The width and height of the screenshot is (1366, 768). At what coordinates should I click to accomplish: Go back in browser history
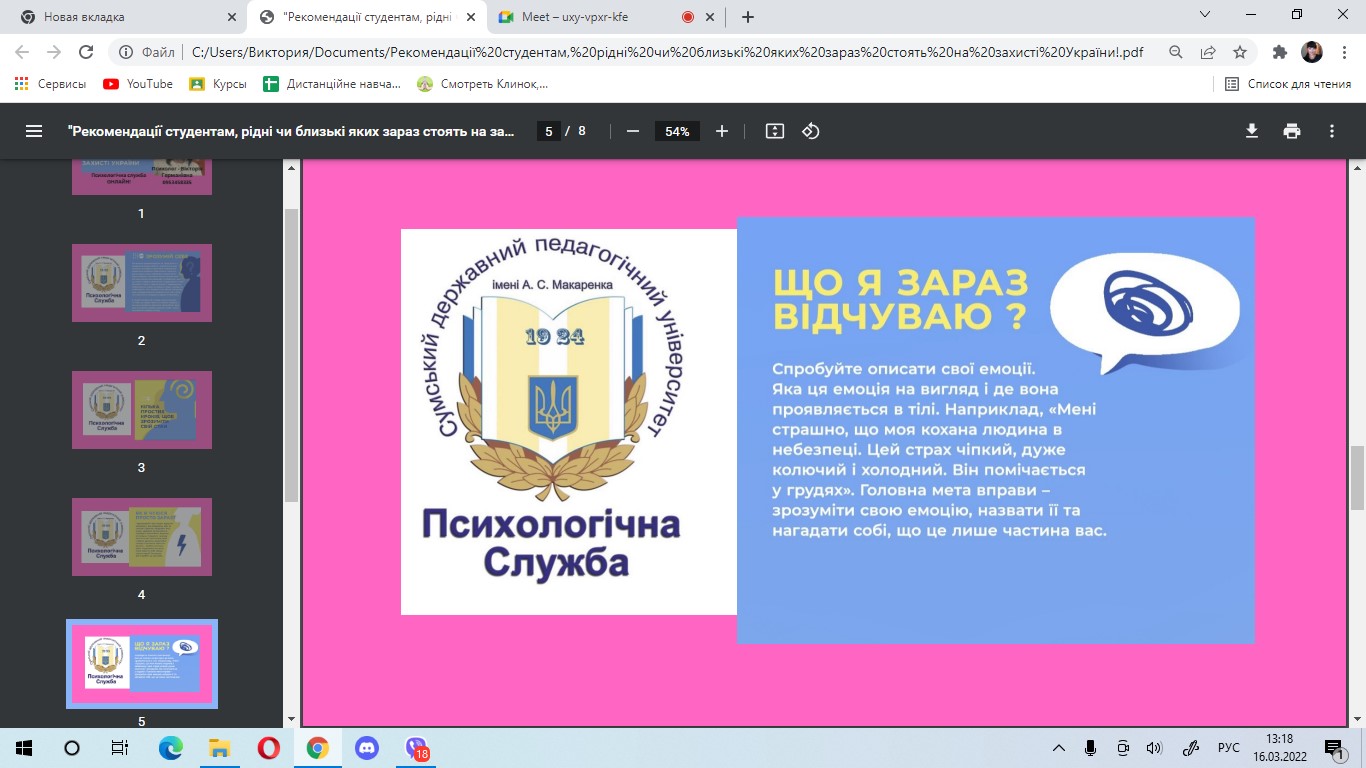(22, 52)
